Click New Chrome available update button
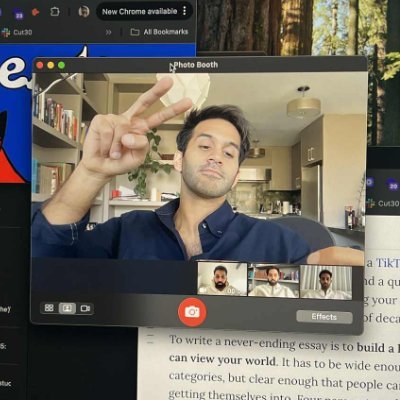400x400 pixels. (139, 11)
